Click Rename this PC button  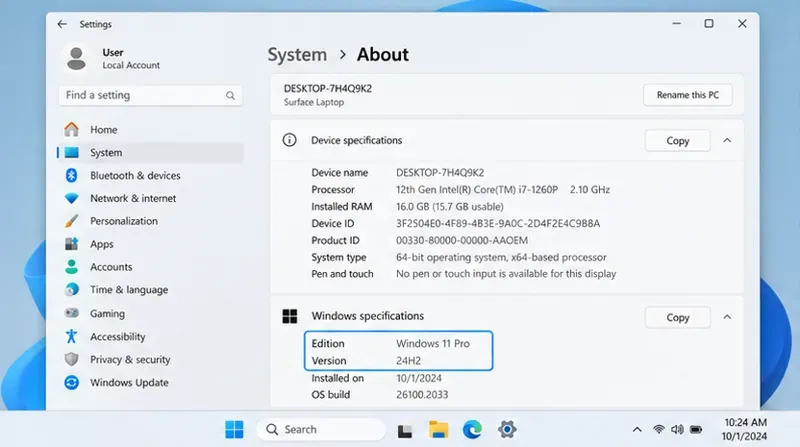point(688,95)
